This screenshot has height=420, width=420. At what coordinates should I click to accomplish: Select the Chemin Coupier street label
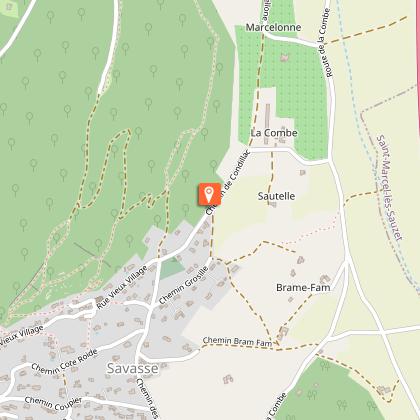point(53,403)
